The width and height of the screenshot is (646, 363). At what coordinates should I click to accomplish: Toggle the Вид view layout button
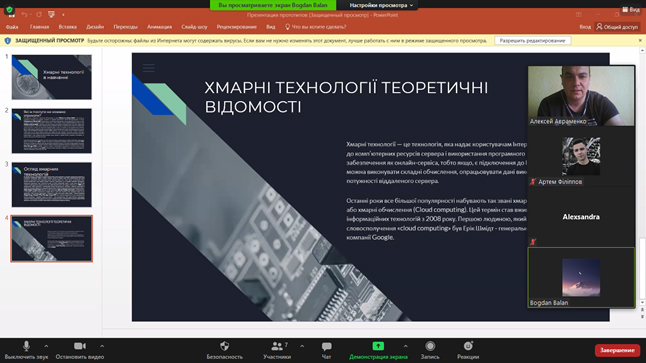[x=631, y=9]
